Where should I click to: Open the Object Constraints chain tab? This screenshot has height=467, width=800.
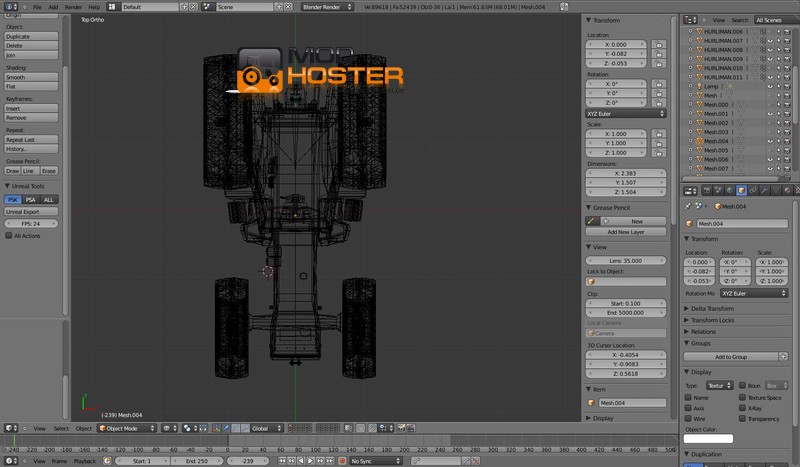click(x=753, y=190)
